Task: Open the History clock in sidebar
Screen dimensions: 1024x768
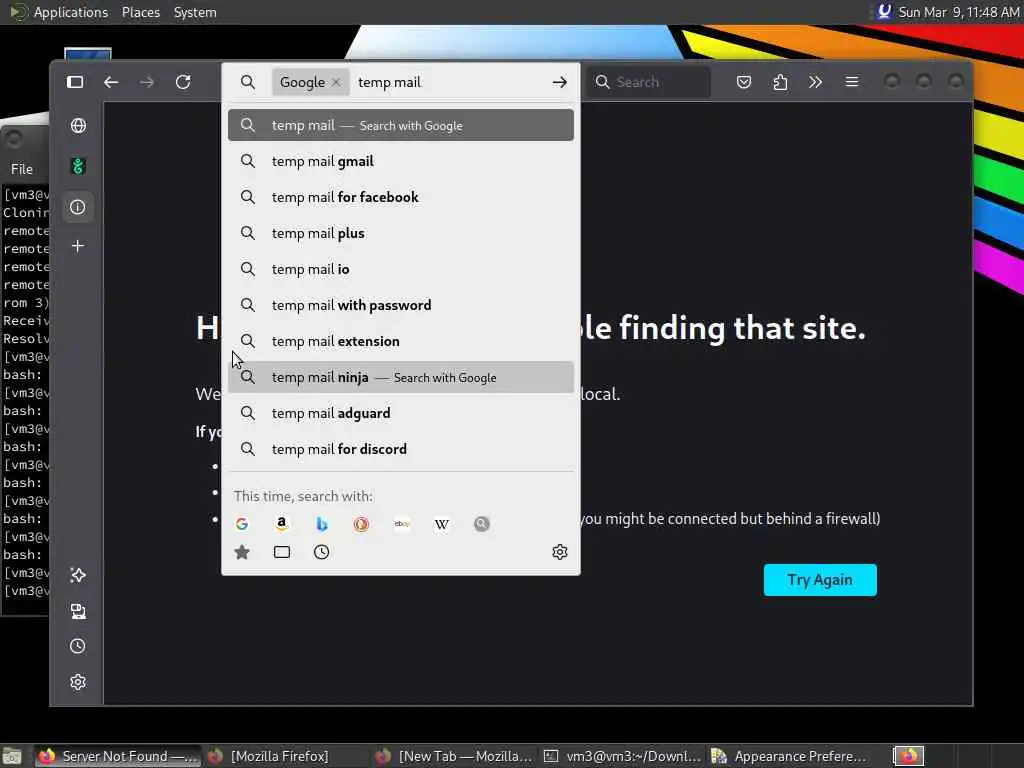Action: coord(78,647)
